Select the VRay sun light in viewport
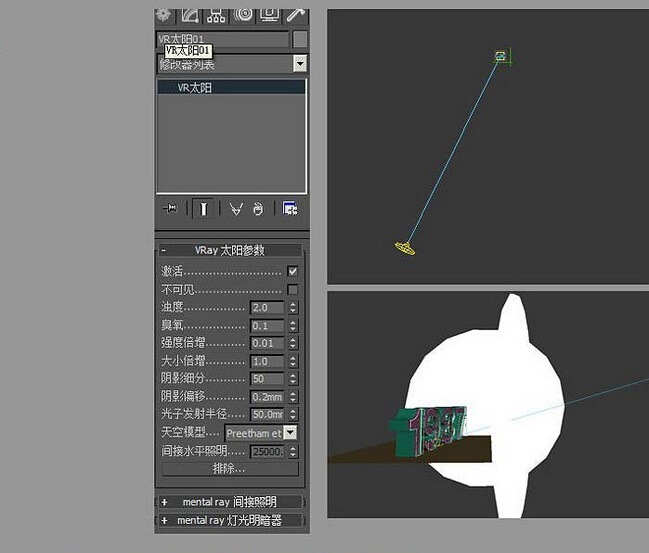The width and height of the screenshot is (649, 553). click(404, 248)
